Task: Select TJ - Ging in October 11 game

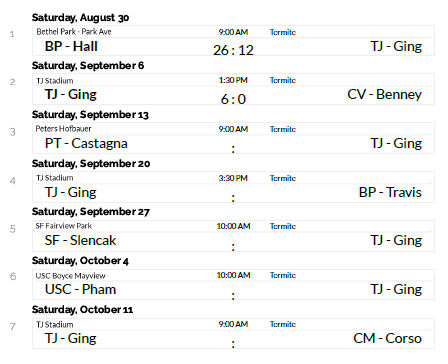Action: 71,338
